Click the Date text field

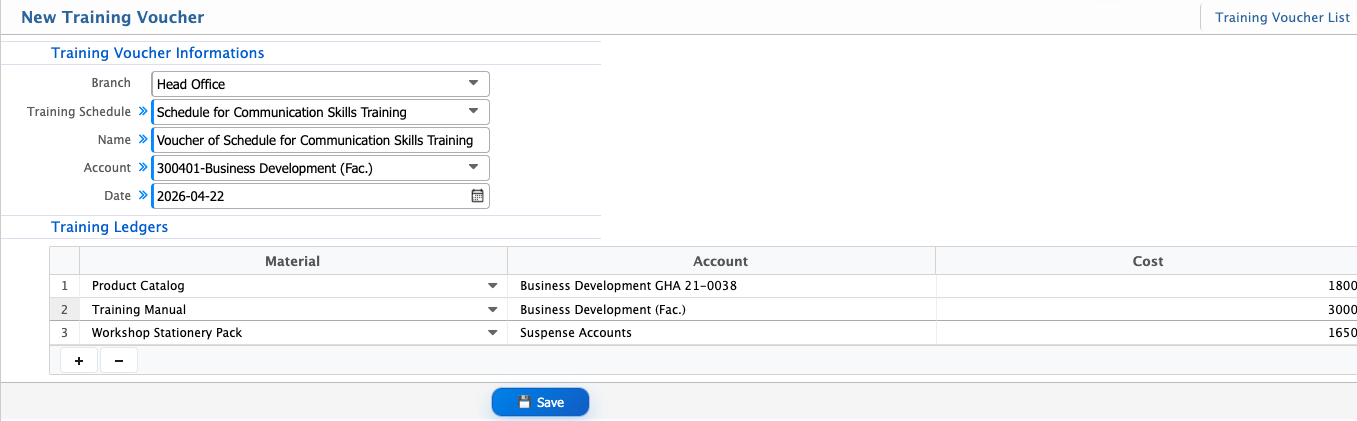310,196
